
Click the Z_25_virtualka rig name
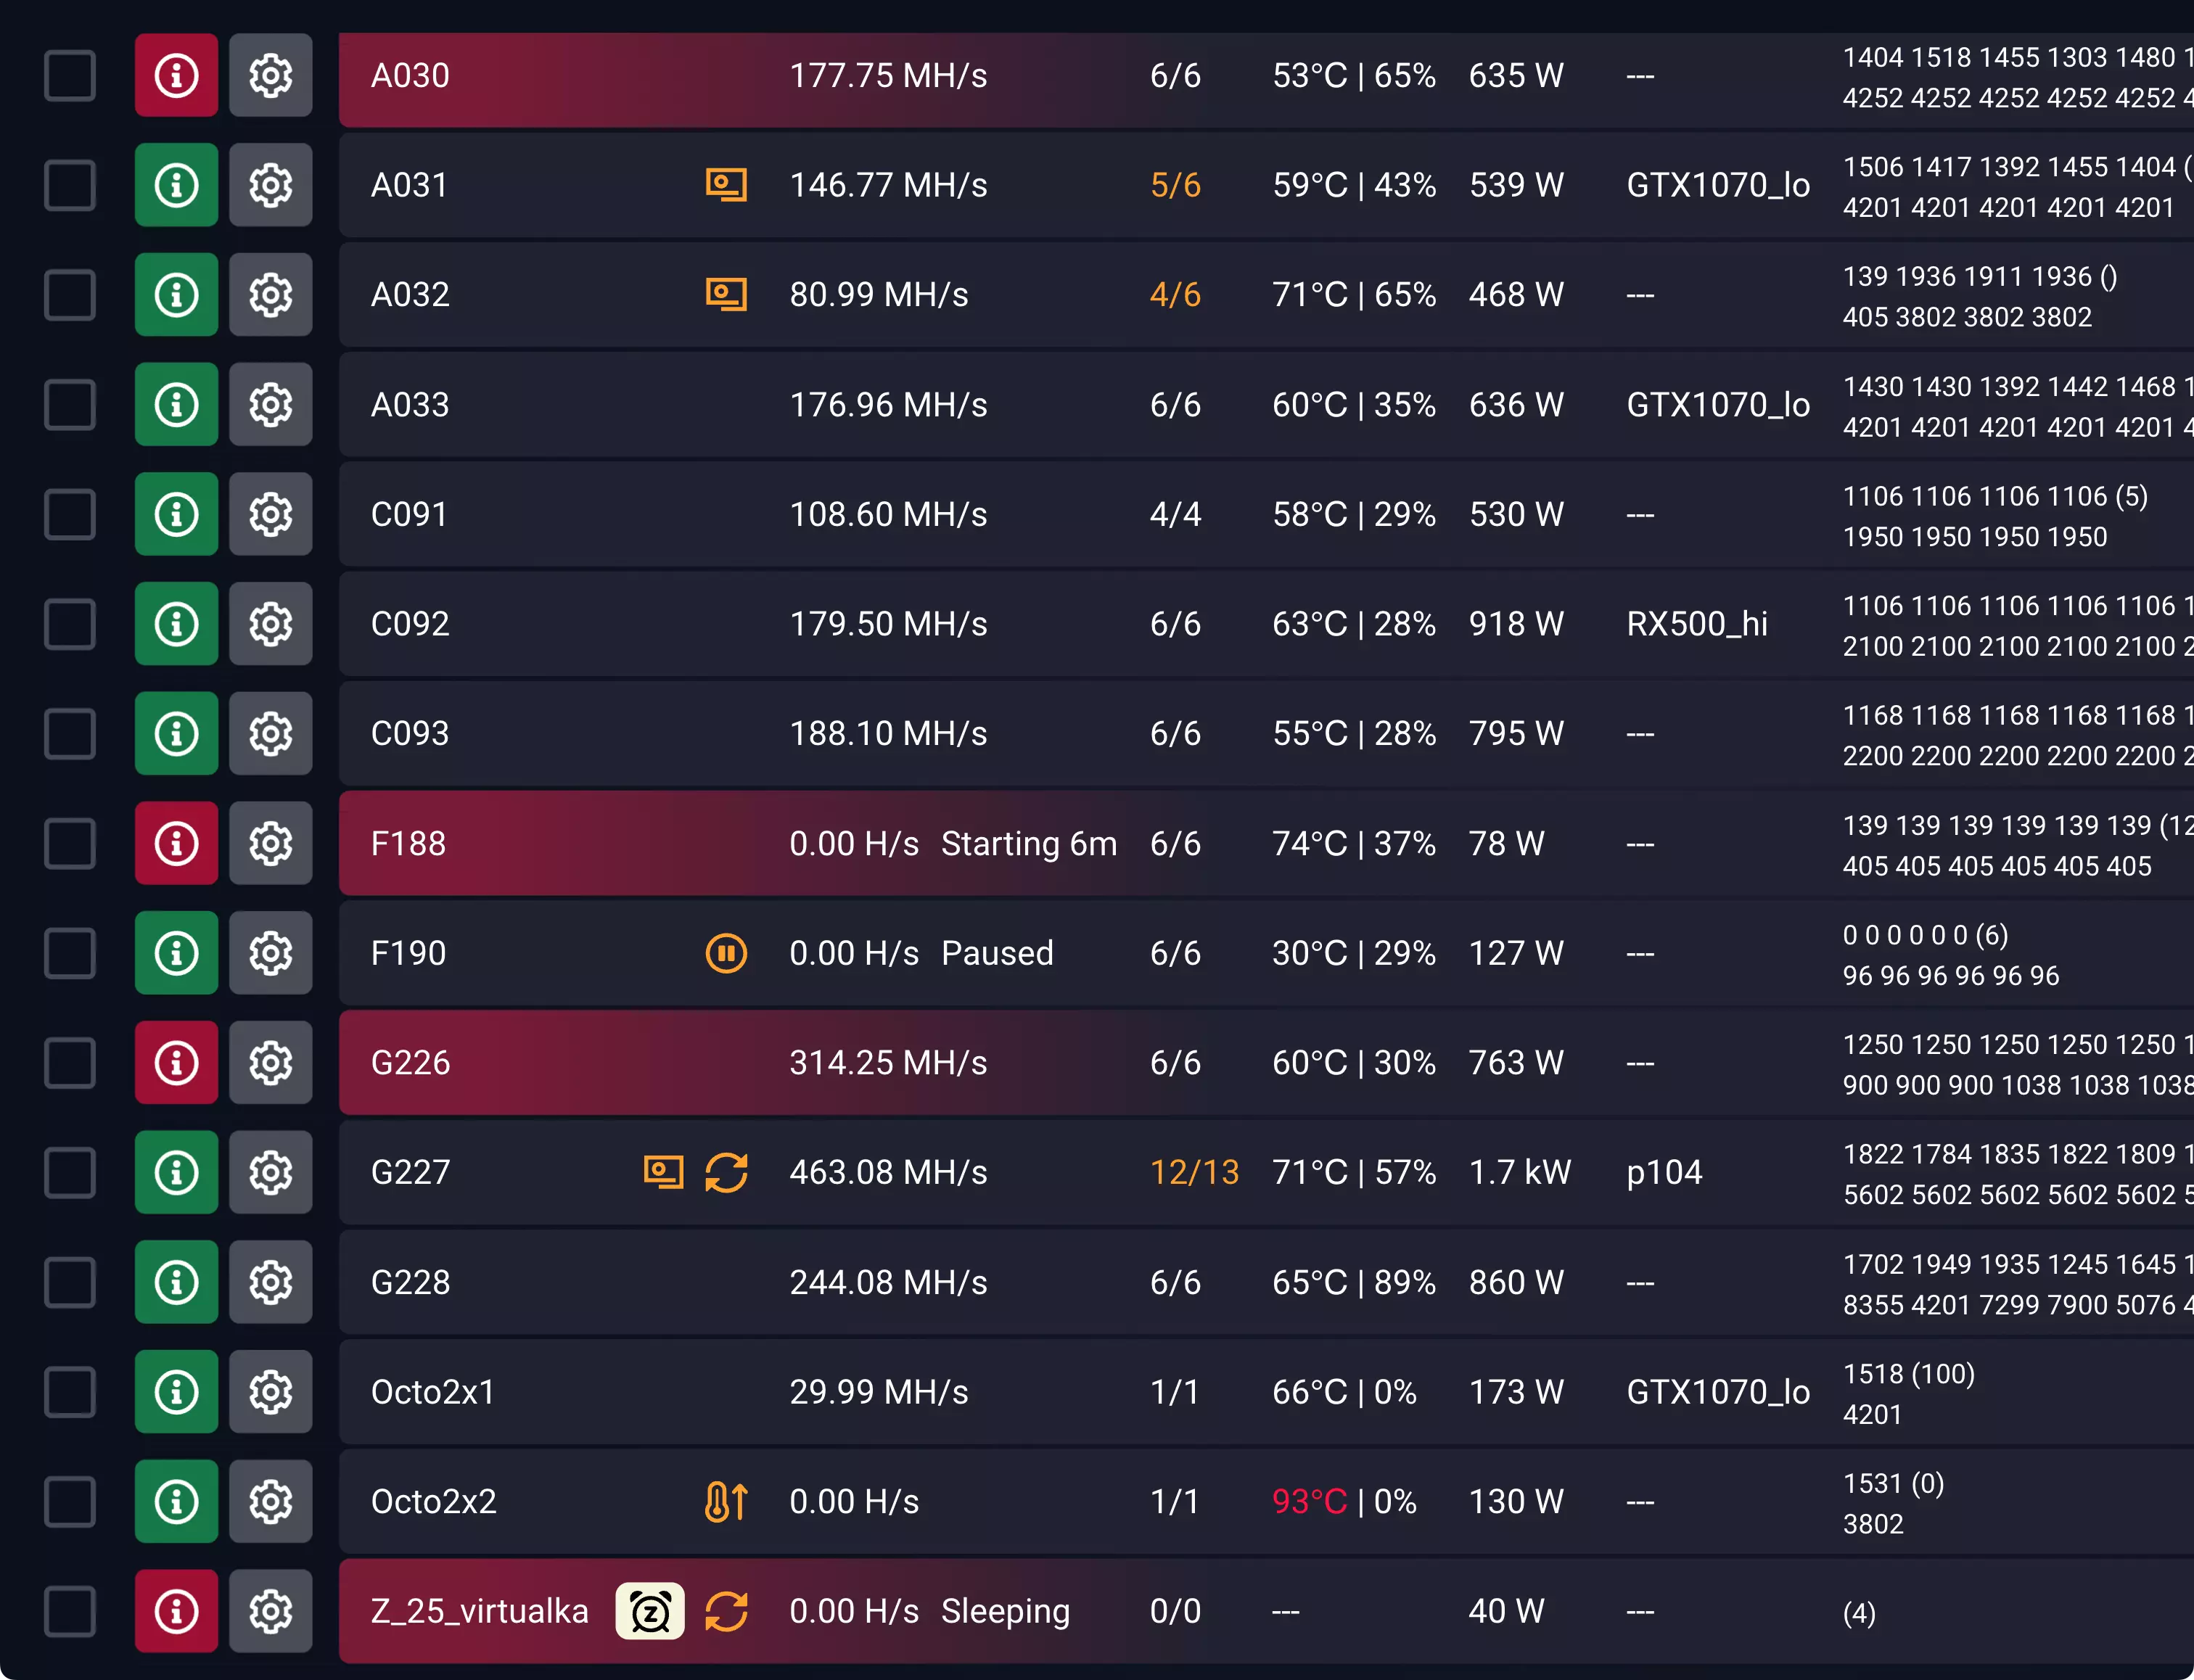pyautogui.click(x=479, y=1611)
